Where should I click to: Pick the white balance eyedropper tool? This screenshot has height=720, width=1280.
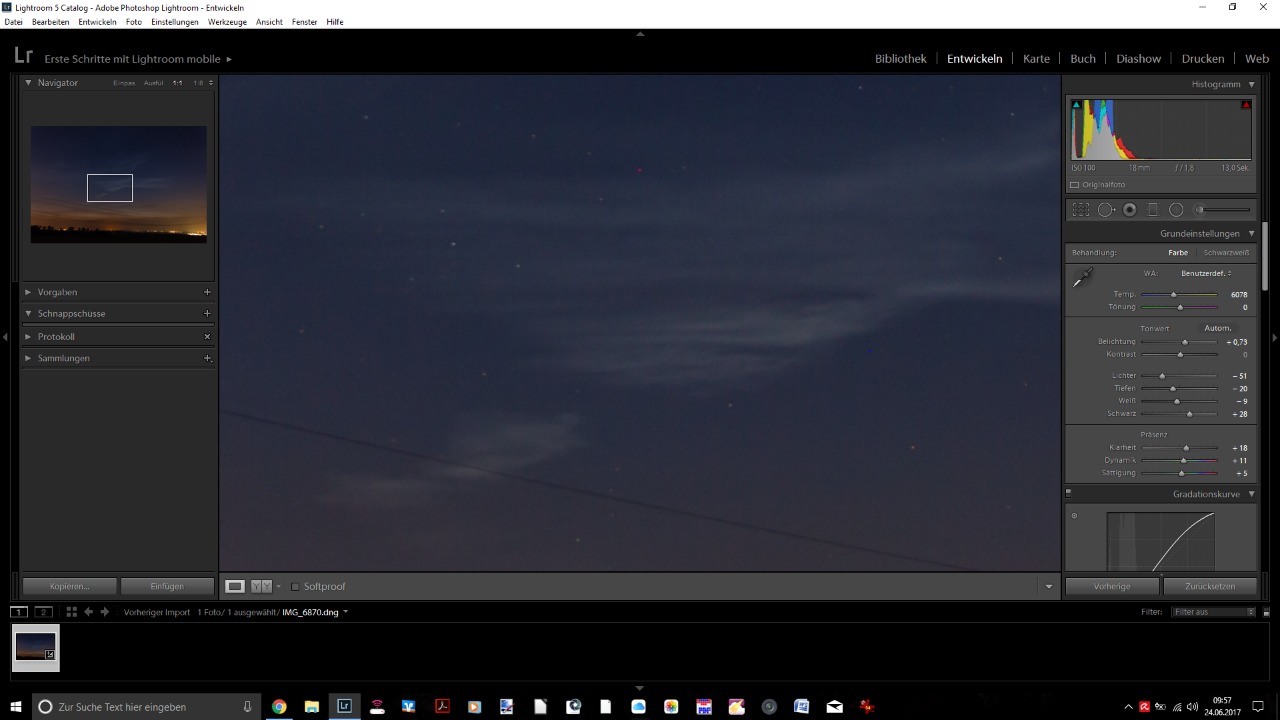click(x=1083, y=278)
